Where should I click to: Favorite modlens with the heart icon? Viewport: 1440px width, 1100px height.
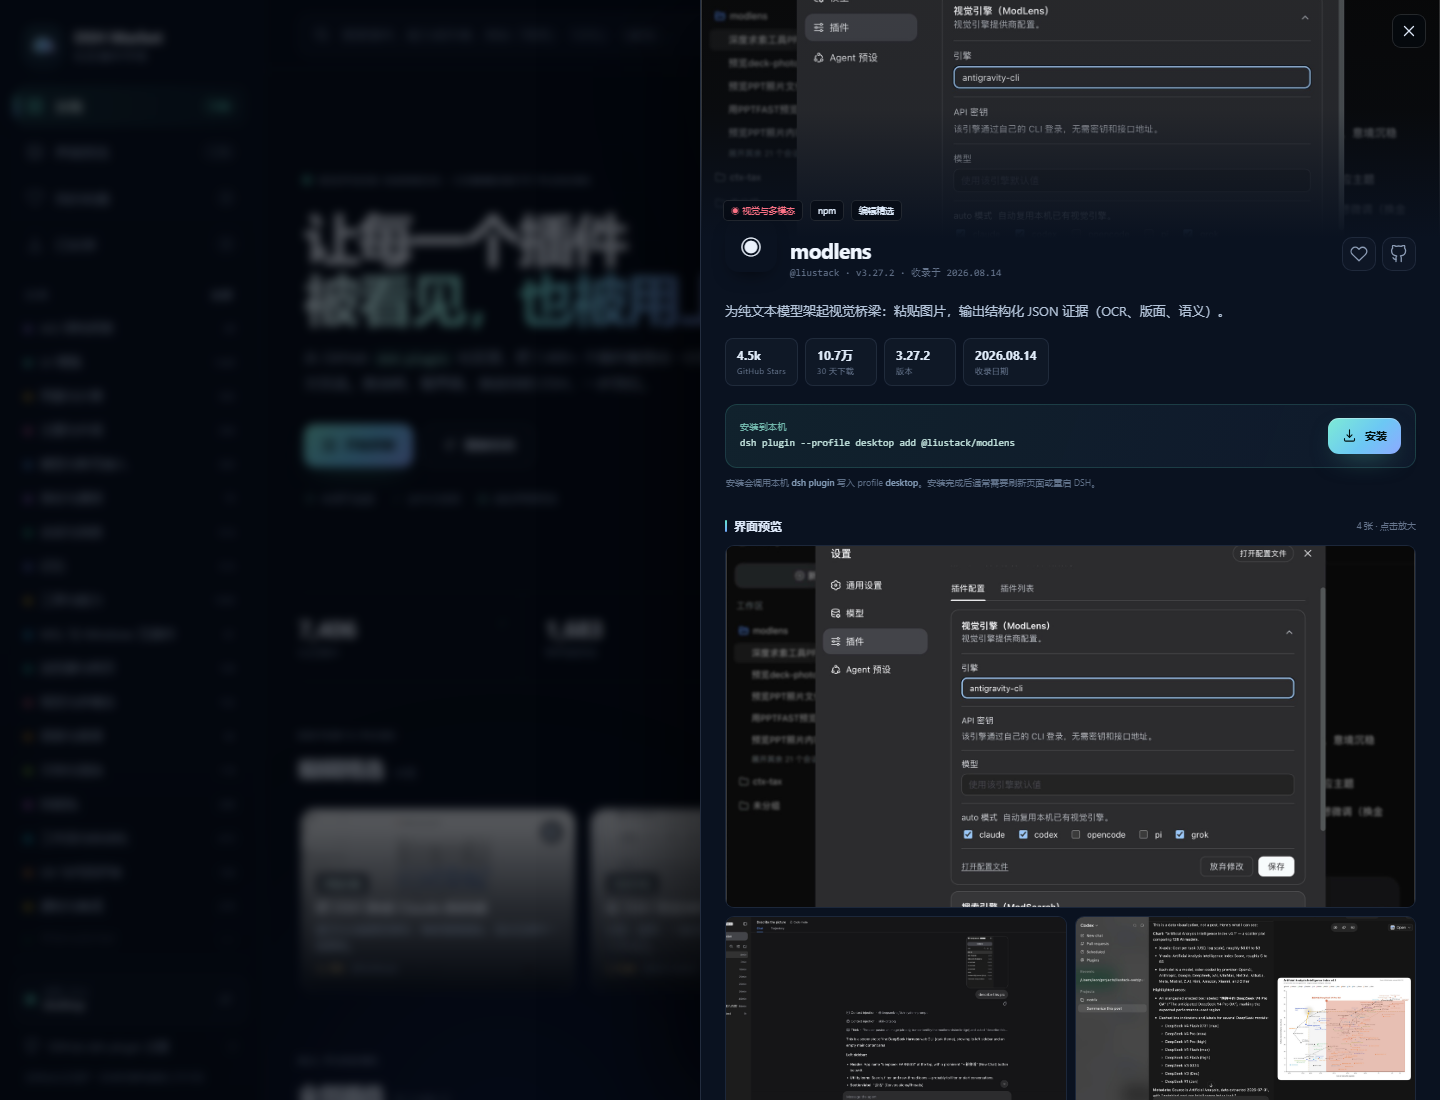[x=1358, y=254]
